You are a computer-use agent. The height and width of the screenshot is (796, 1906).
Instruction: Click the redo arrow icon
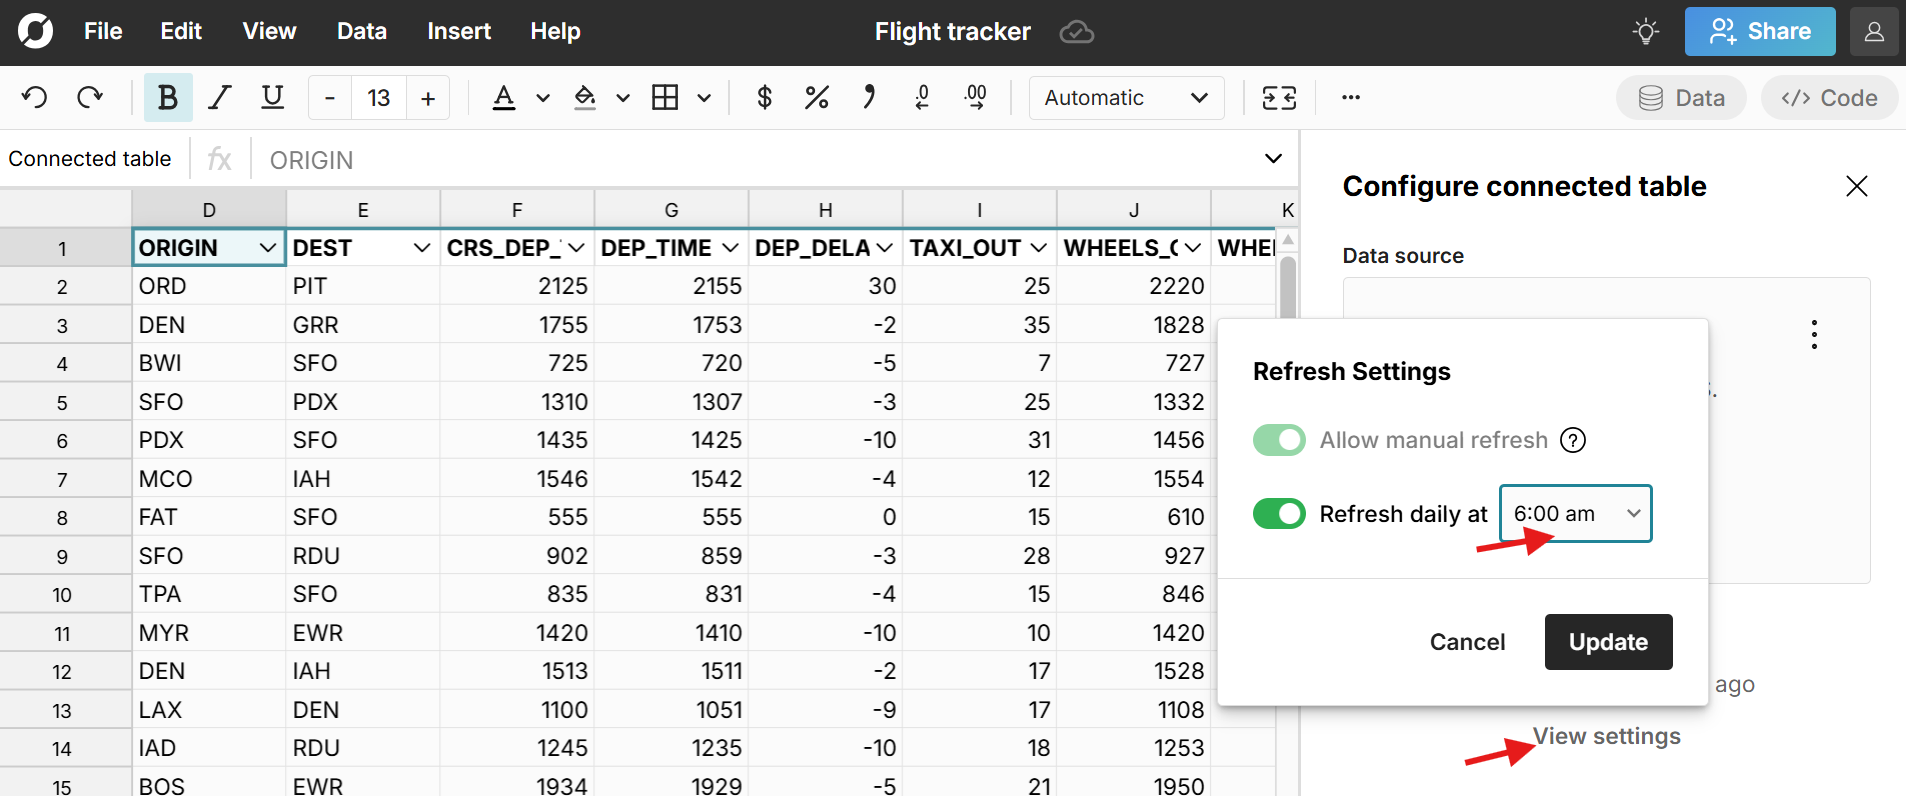[x=90, y=98]
